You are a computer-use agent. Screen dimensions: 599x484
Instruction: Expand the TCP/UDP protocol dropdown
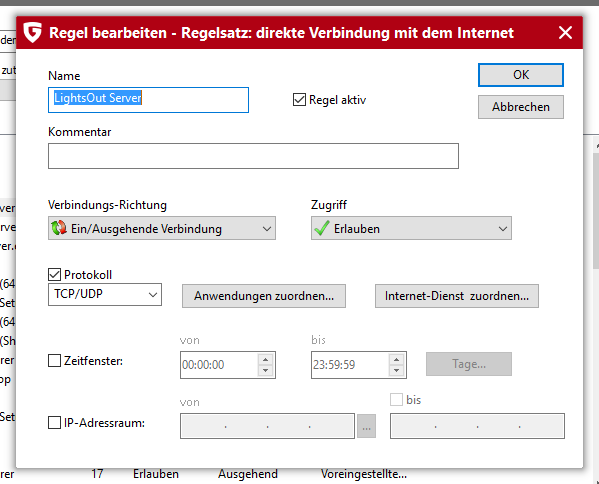point(105,294)
